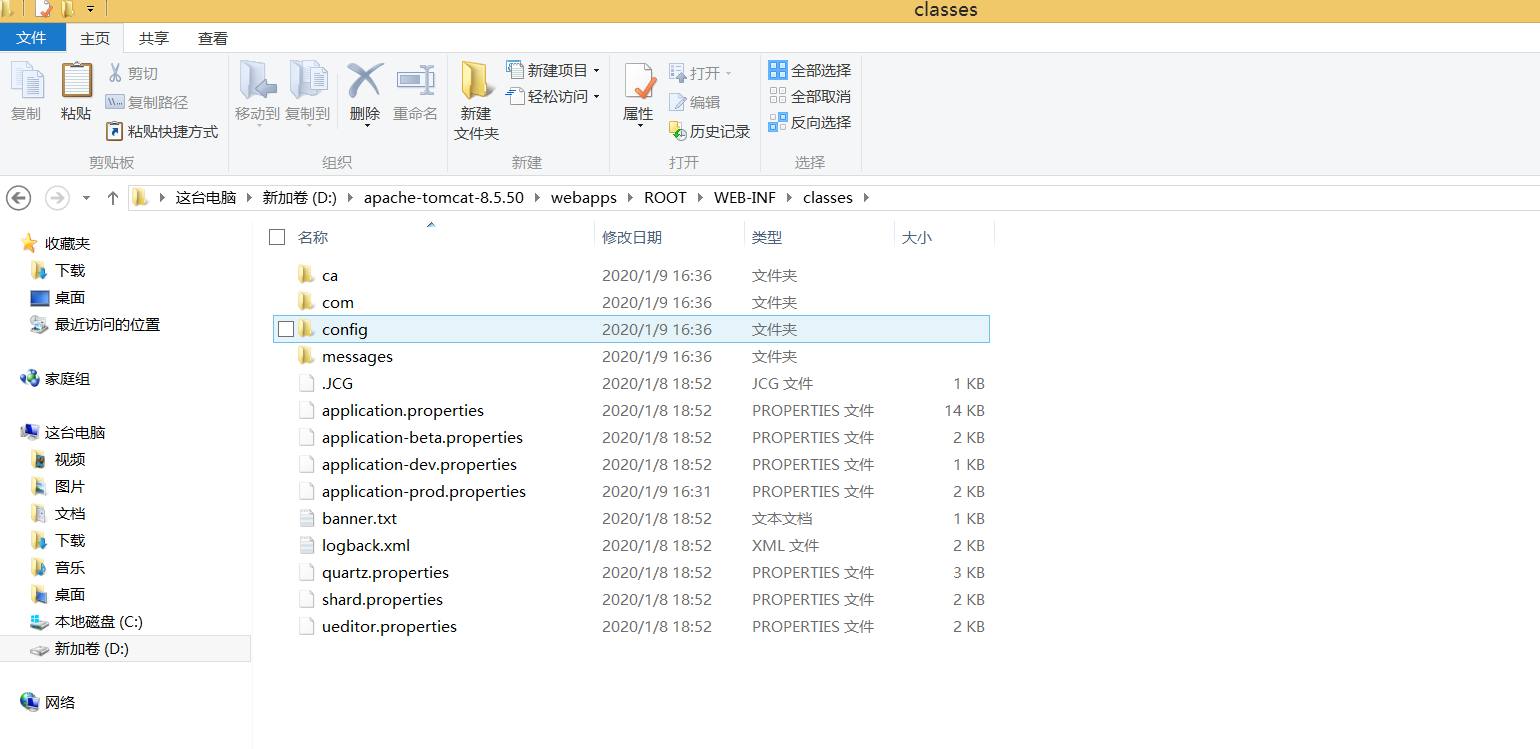This screenshot has height=749, width=1540.
Task: Expand the Properties (属性) dropdown arrow
Action: [x=639, y=126]
